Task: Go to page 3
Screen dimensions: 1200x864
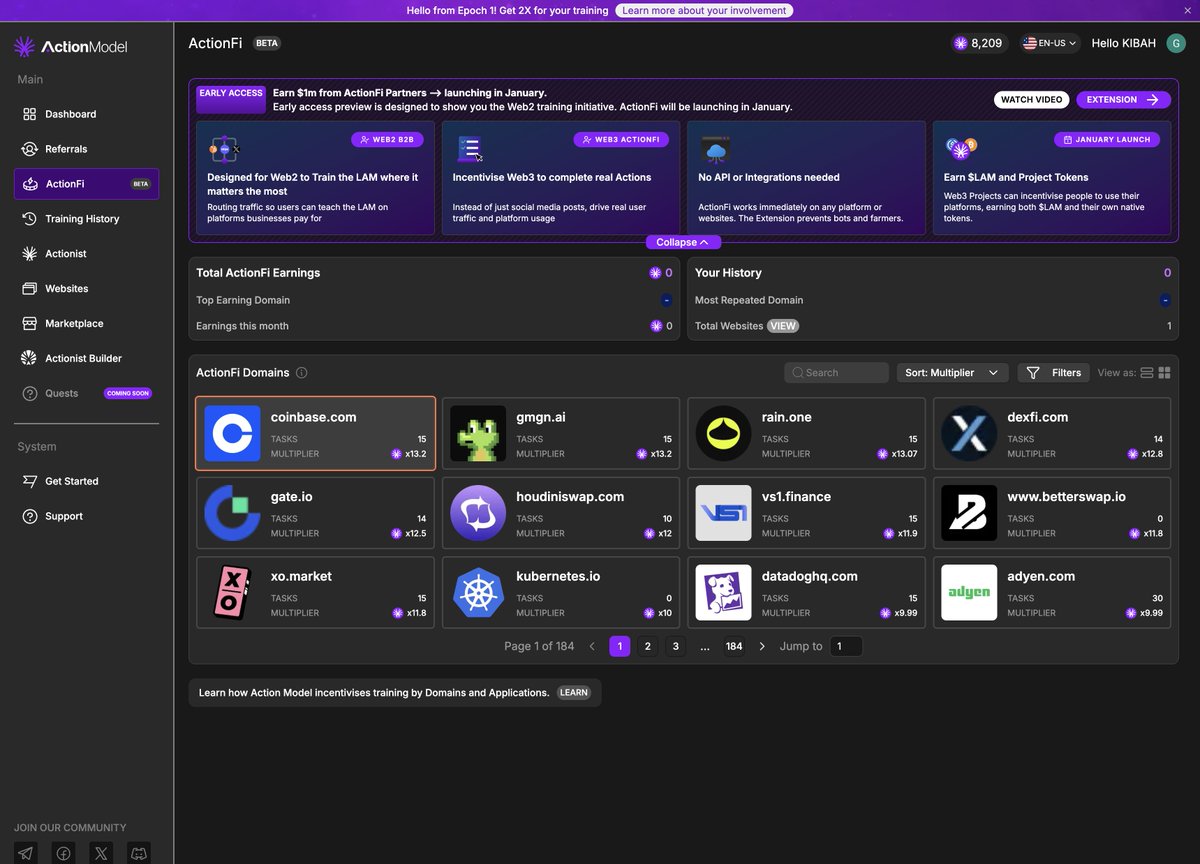Action: click(x=676, y=646)
